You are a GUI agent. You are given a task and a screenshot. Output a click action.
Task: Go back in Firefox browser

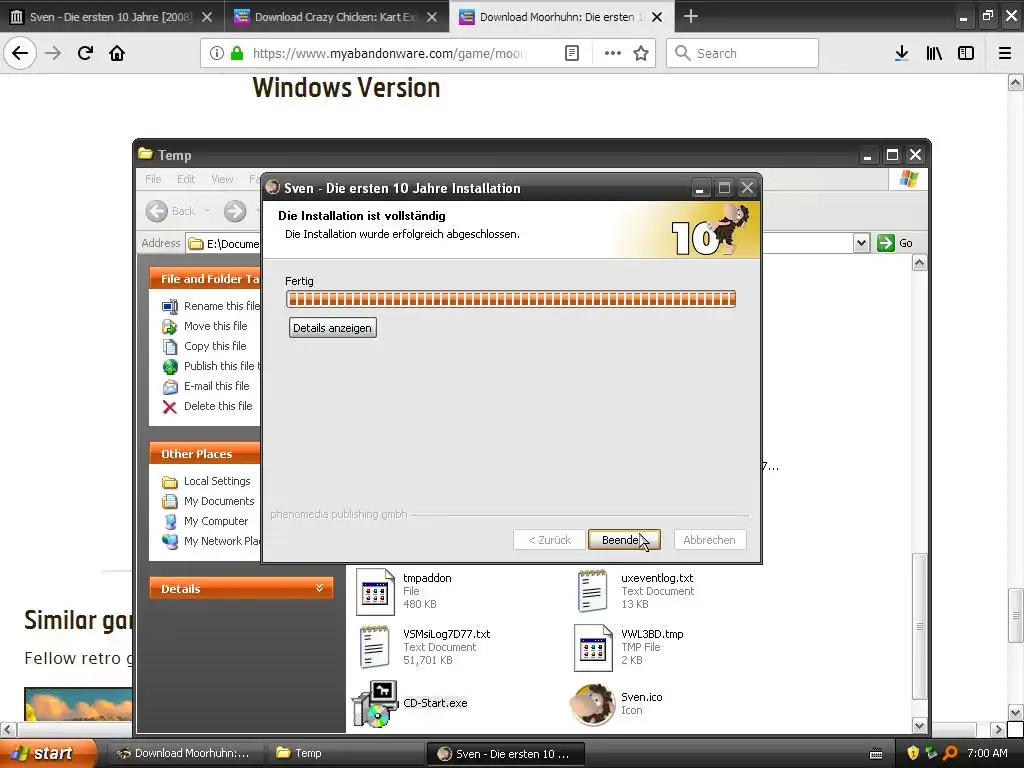click(20, 53)
